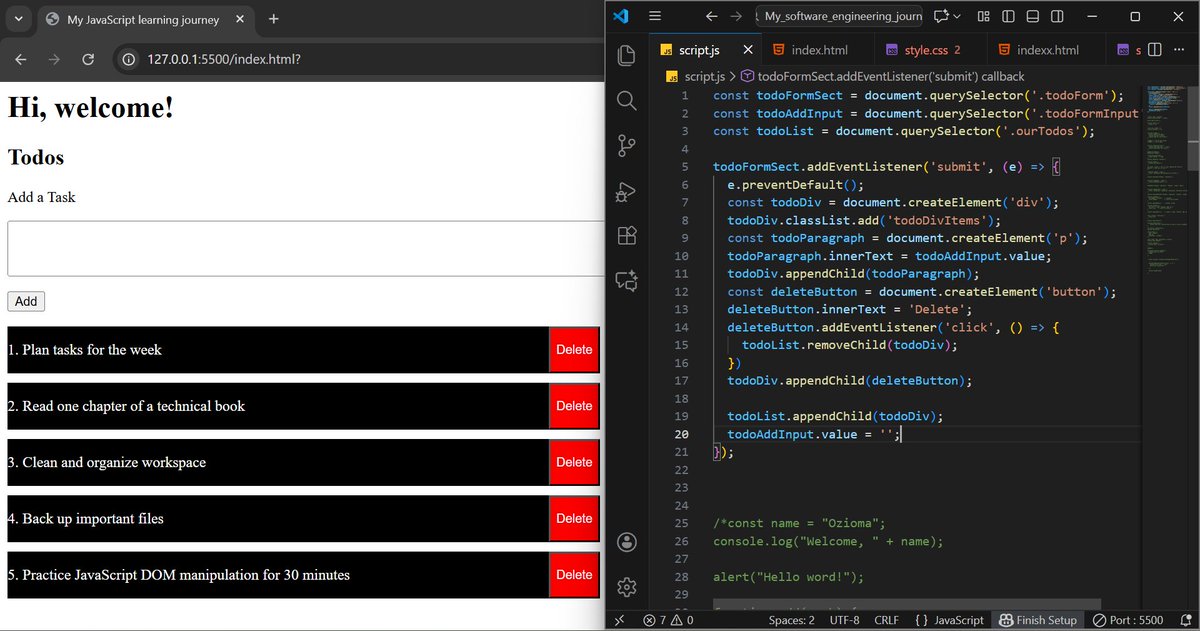Viewport: 1200px width, 631px height.
Task: Click the editor vertical scrollbar
Action: pyautogui.click(x=1193, y=128)
